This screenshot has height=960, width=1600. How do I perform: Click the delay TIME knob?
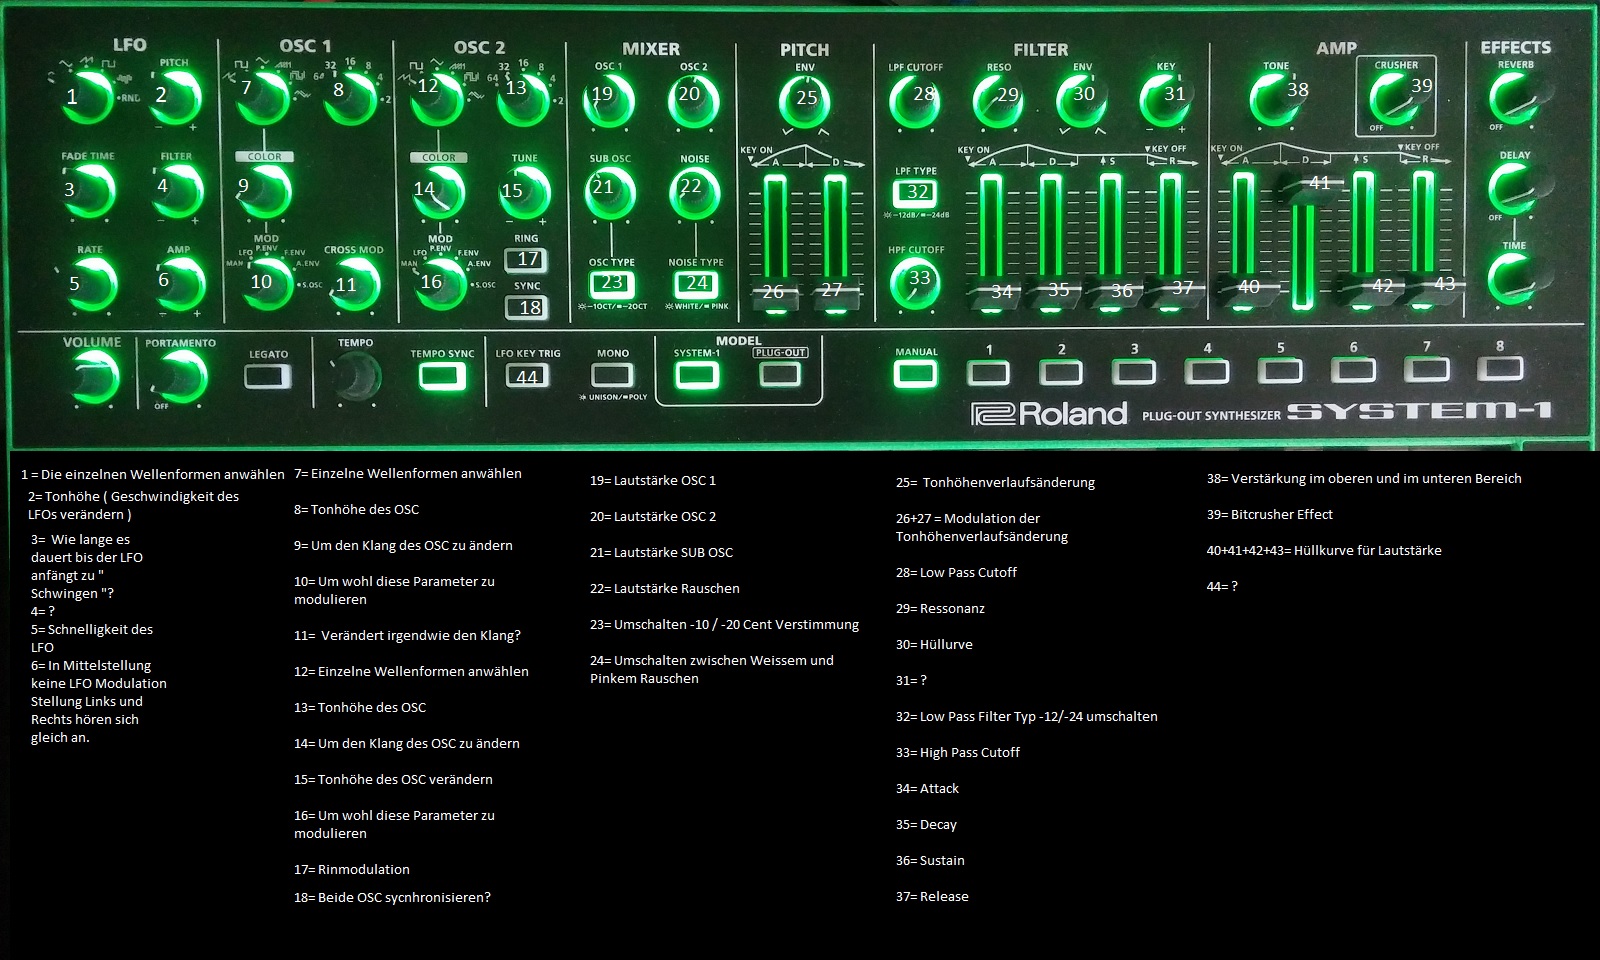click(1514, 278)
